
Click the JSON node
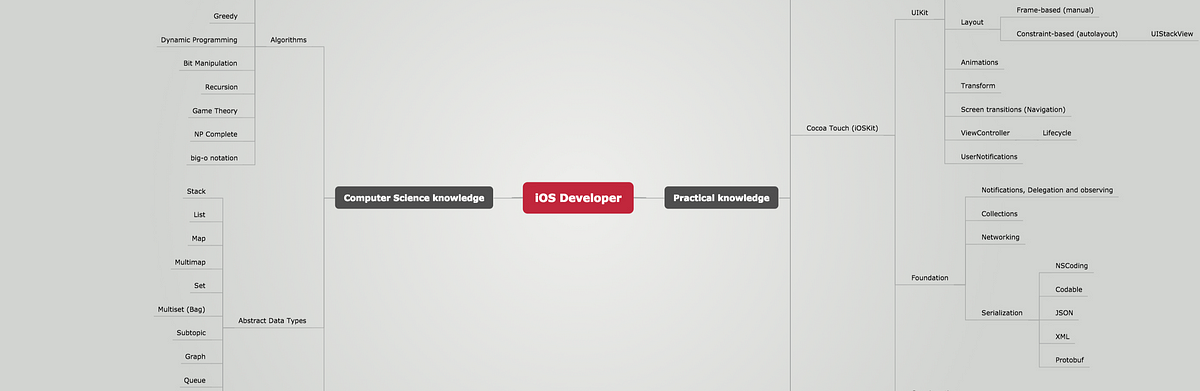[x=1065, y=313]
